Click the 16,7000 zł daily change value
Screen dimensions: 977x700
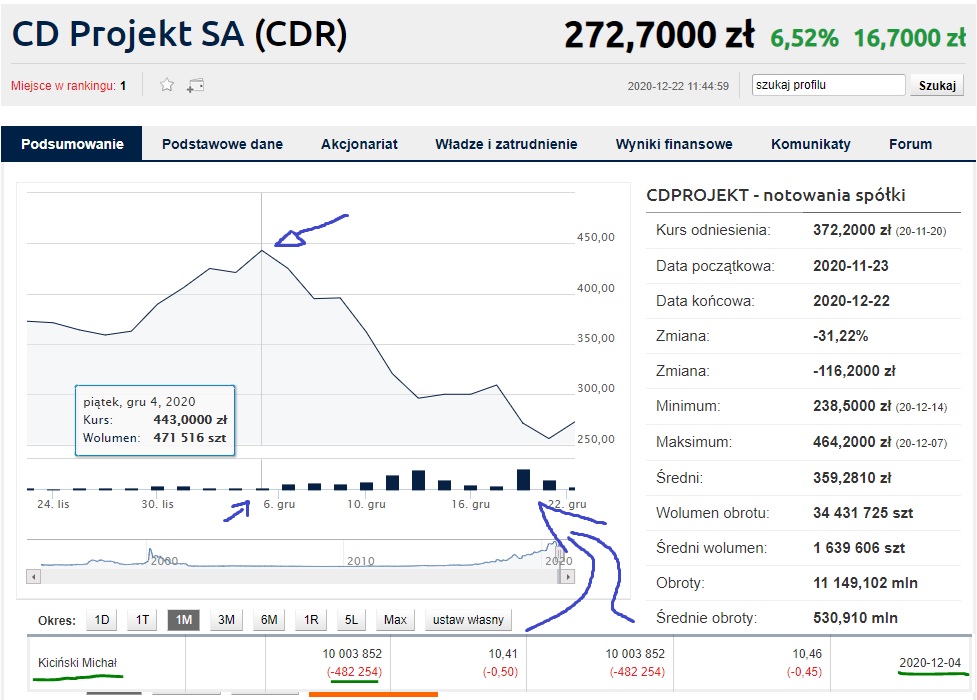coord(910,38)
